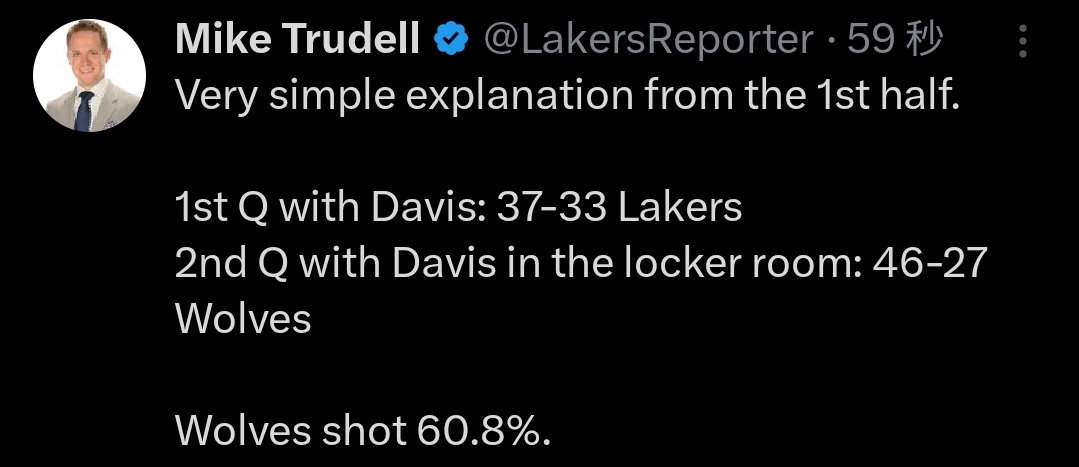
Task: Open the three-dot more options menu
Action: coord(1023,41)
